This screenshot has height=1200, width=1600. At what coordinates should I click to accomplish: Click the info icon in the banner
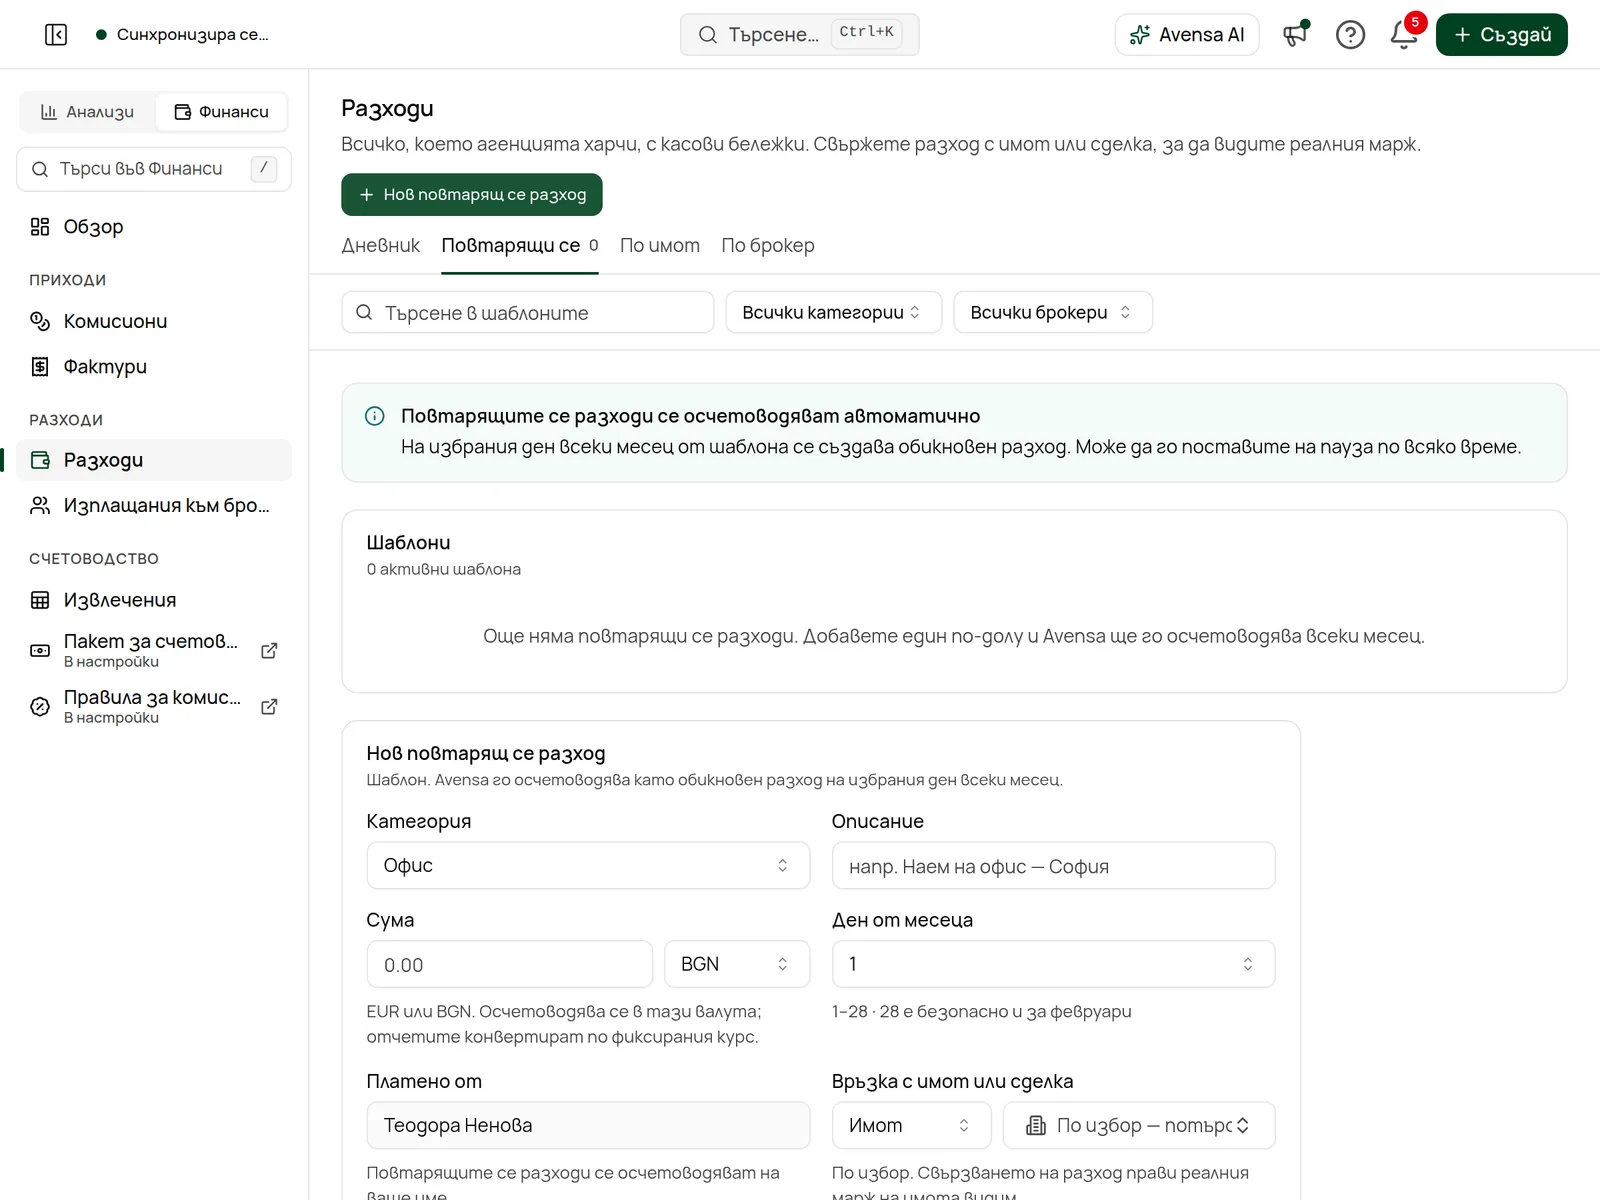(375, 416)
